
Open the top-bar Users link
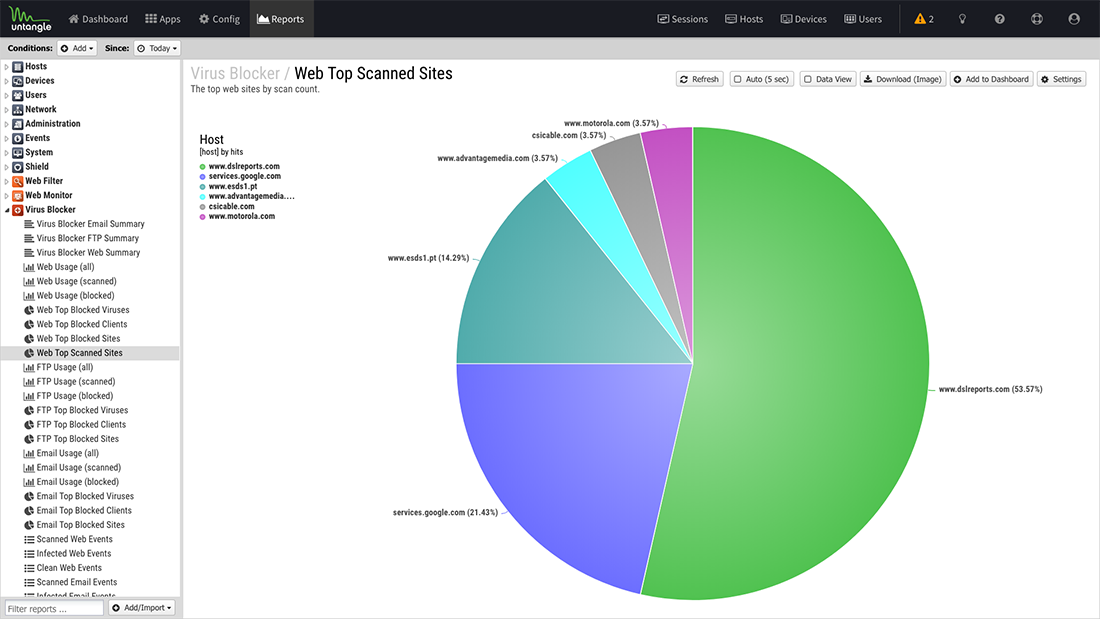(x=863, y=19)
